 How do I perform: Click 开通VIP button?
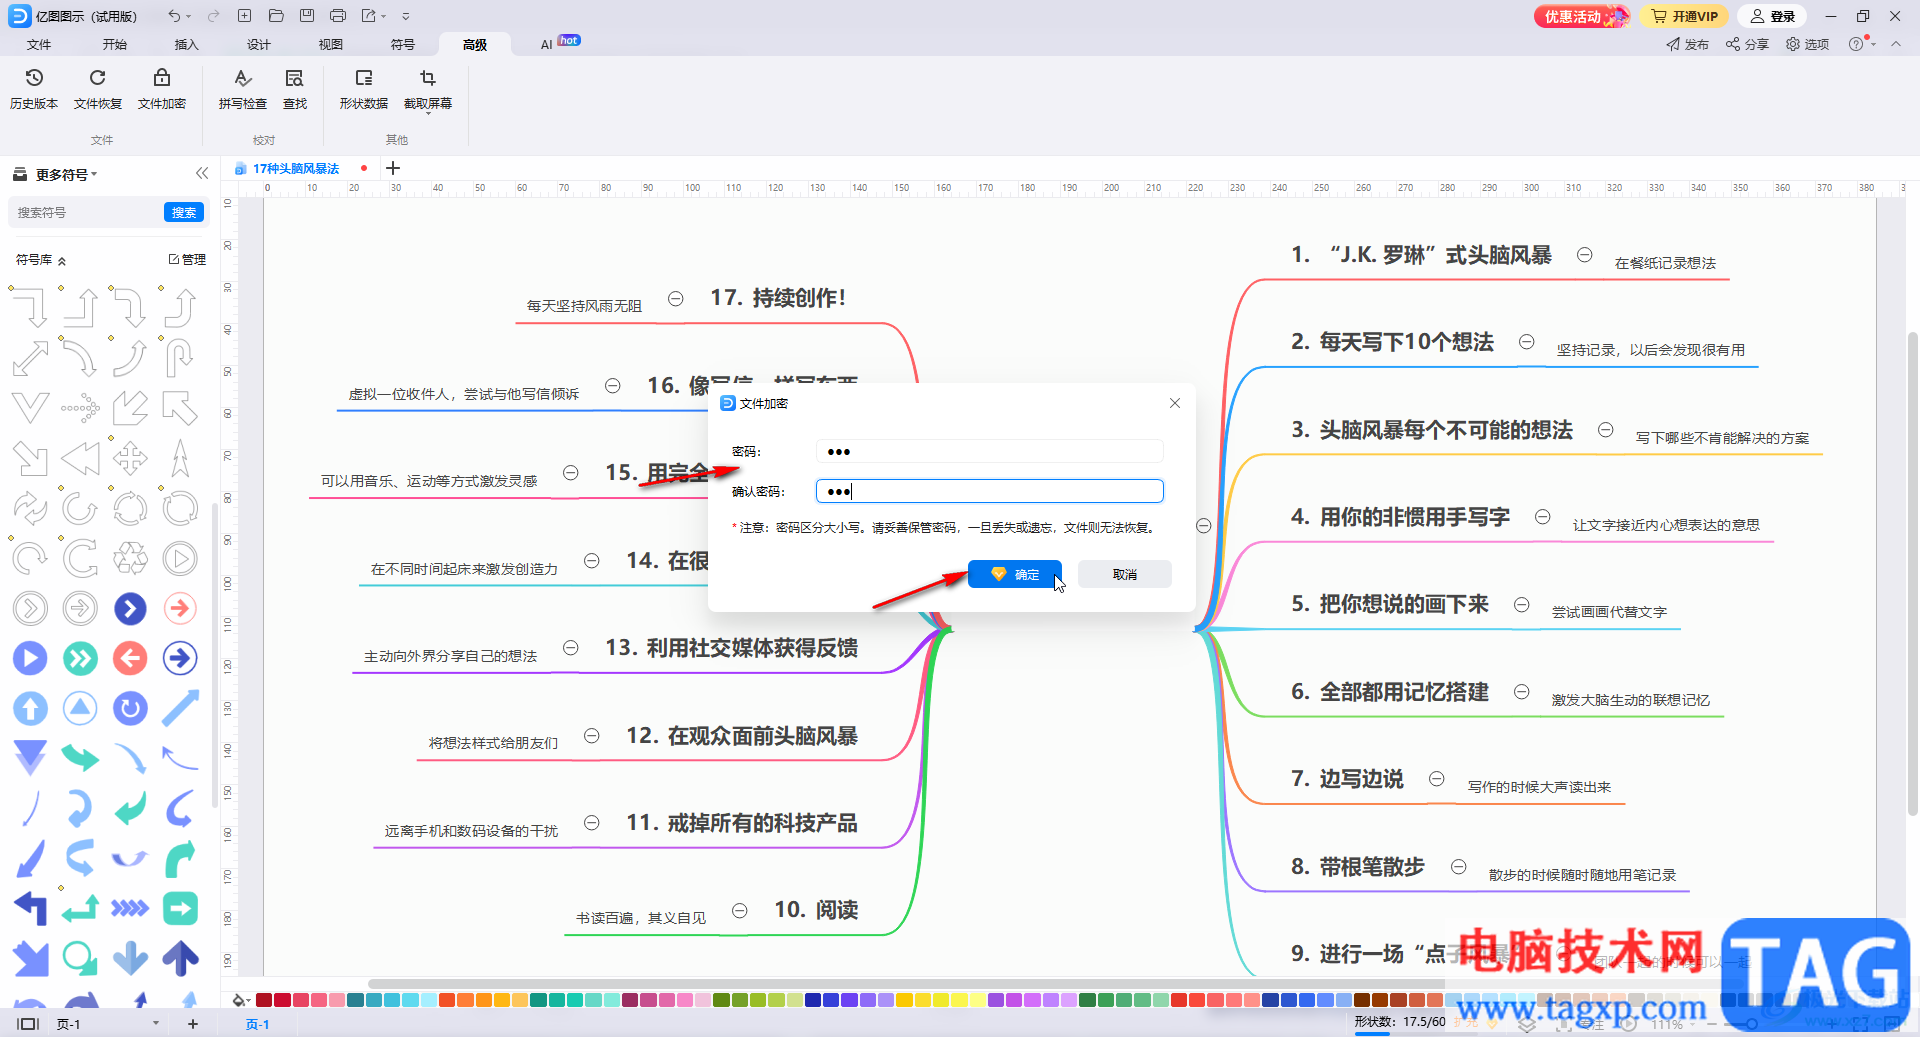pos(1685,16)
